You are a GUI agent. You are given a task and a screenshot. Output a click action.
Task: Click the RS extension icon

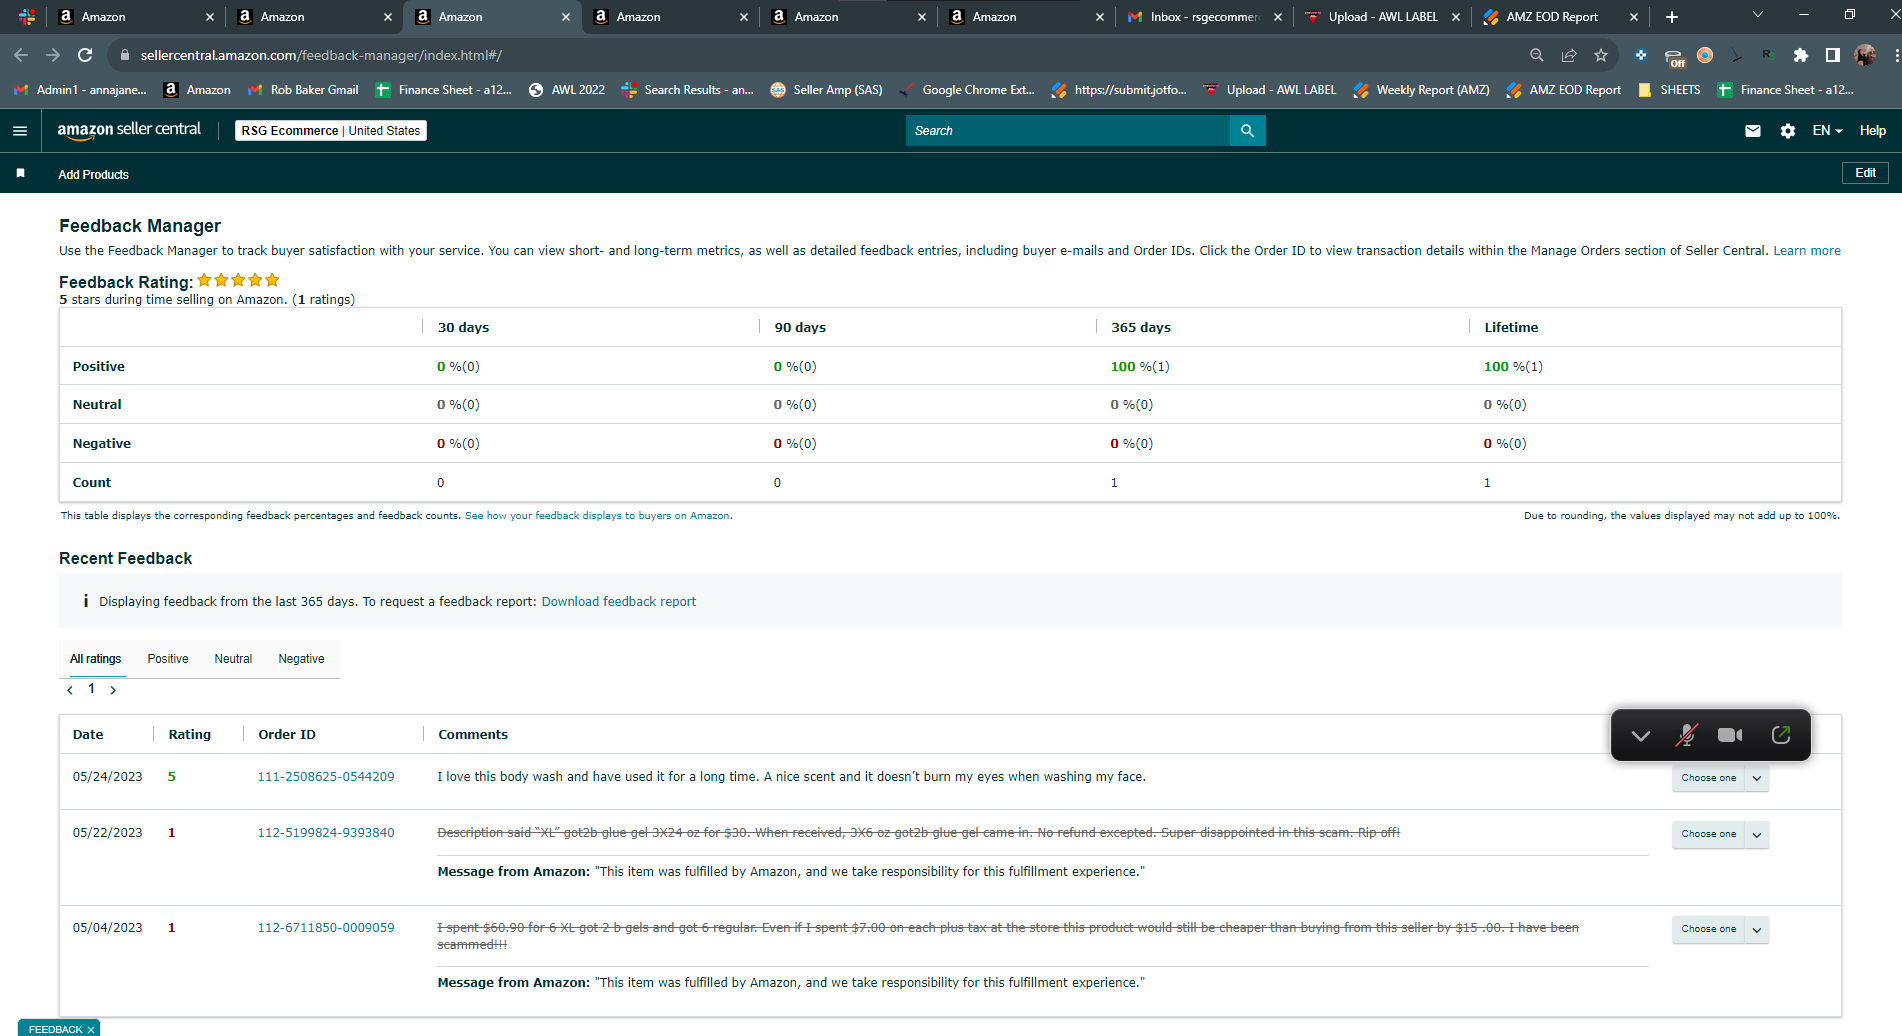(1768, 55)
